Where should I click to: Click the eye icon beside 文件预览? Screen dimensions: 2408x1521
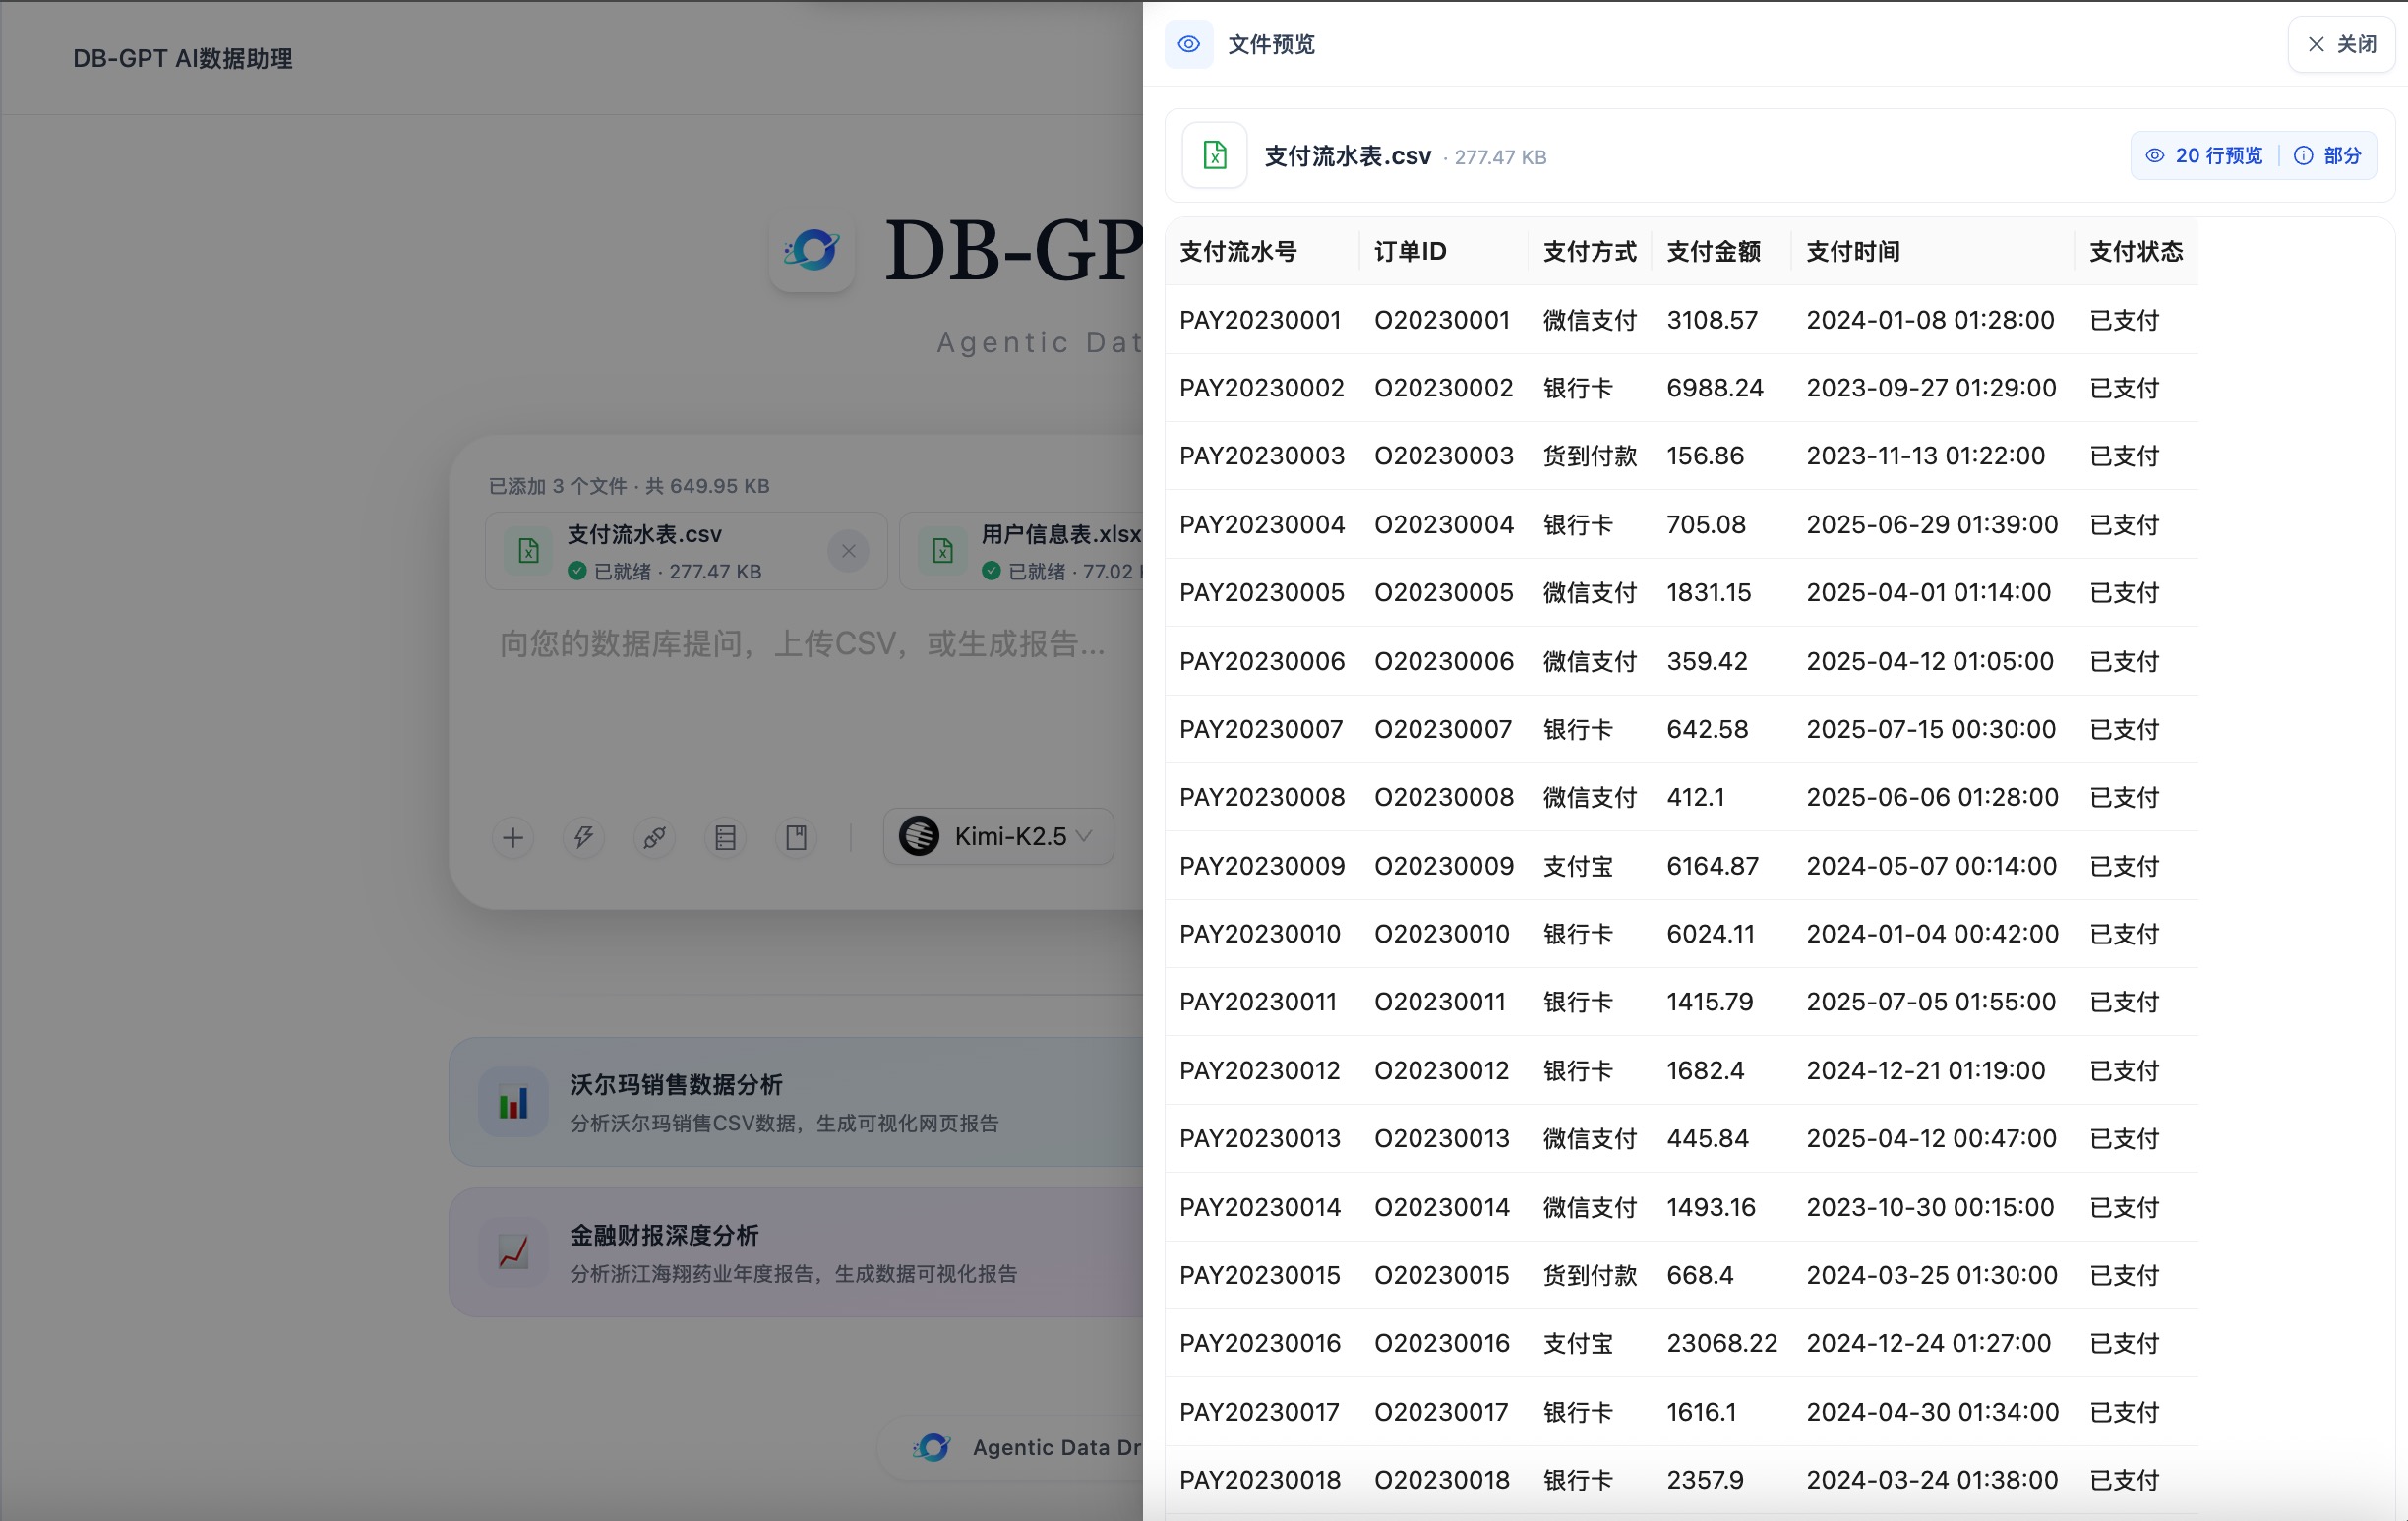(1188, 44)
